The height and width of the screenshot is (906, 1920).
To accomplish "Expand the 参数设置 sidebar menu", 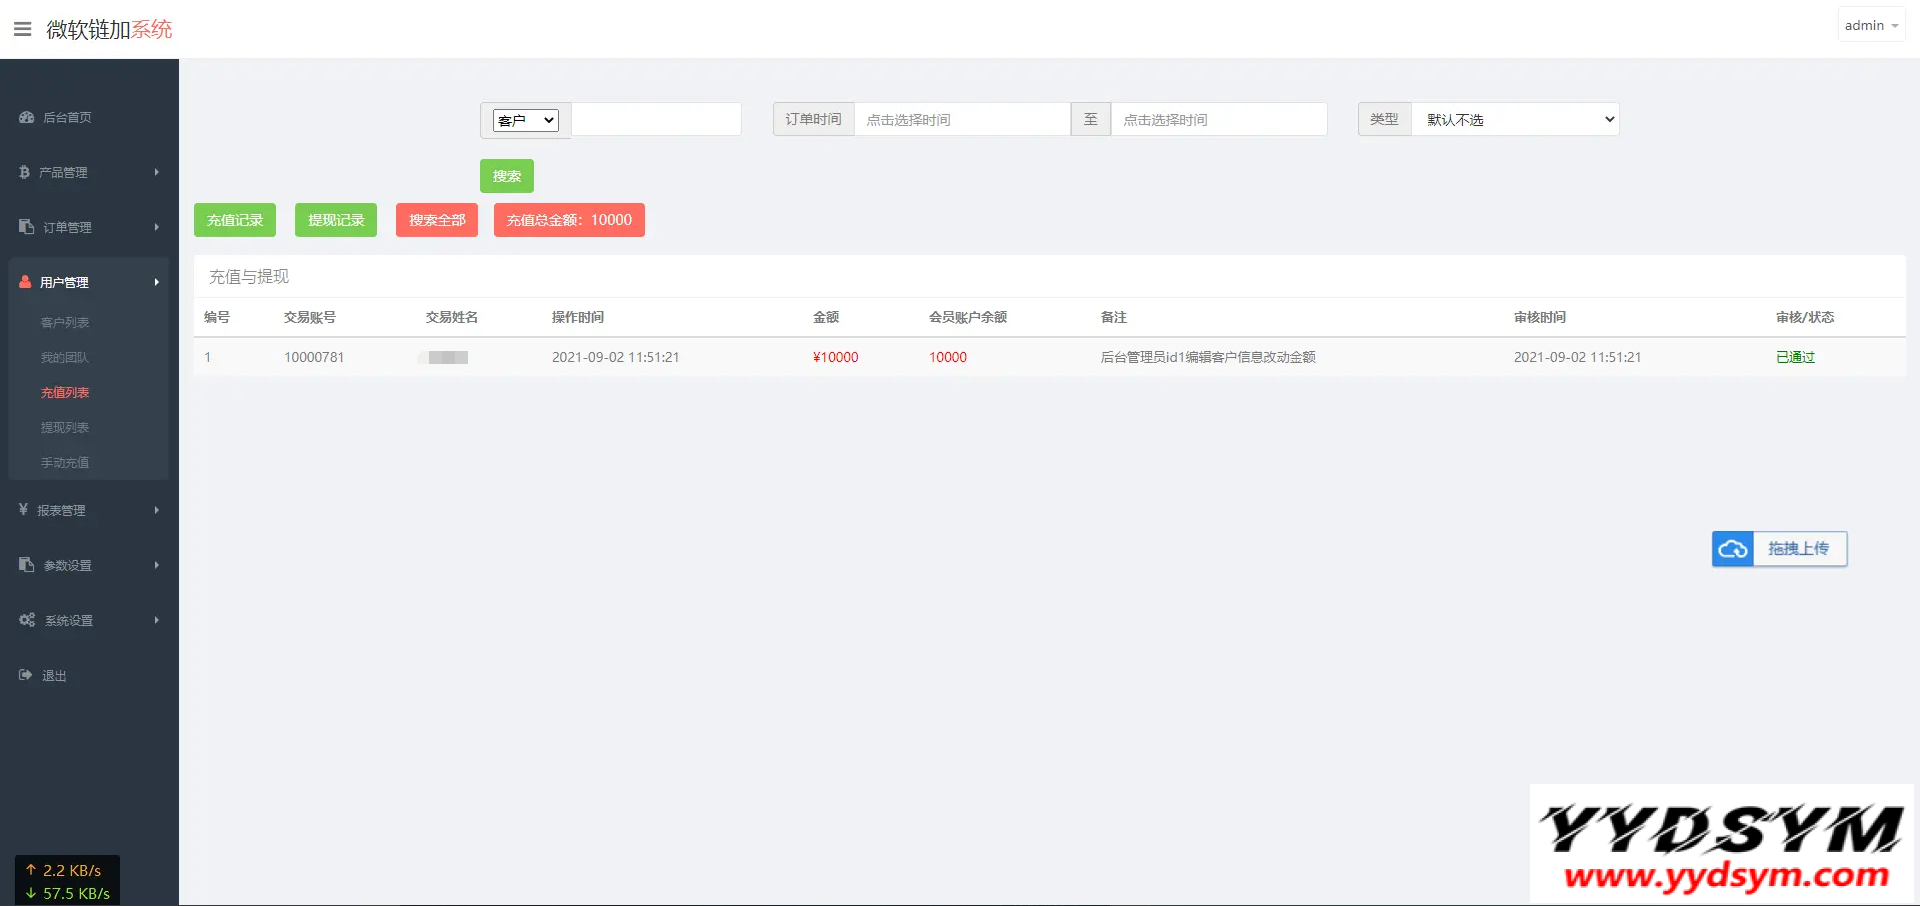I will pyautogui.click(x=89, y=565).
